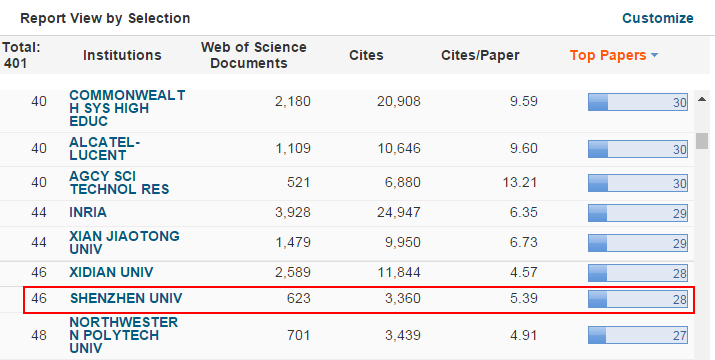
Task: Click the Web of Science Documents header
Action: tap(254, 55)
